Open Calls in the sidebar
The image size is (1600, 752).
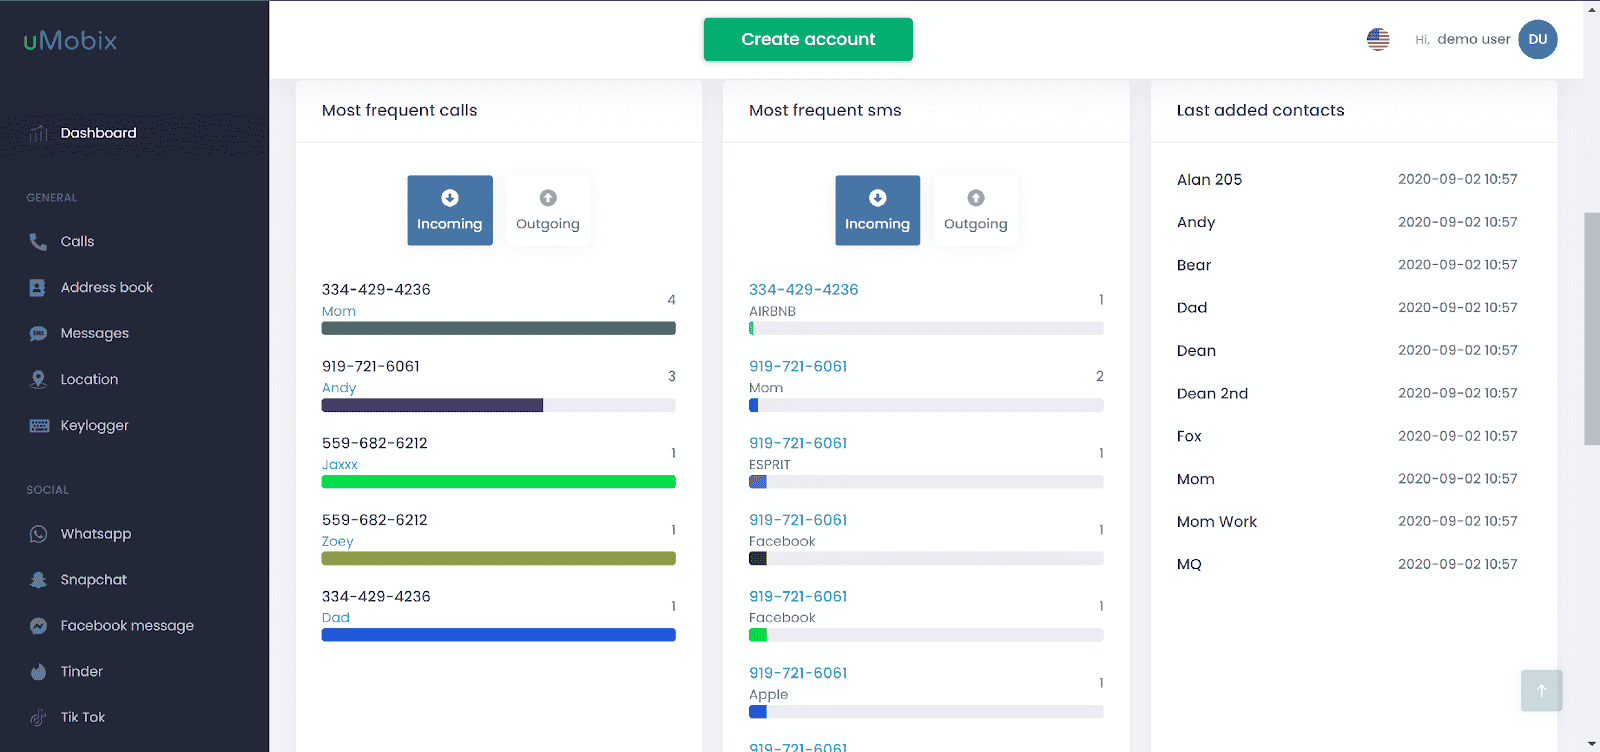77,242
